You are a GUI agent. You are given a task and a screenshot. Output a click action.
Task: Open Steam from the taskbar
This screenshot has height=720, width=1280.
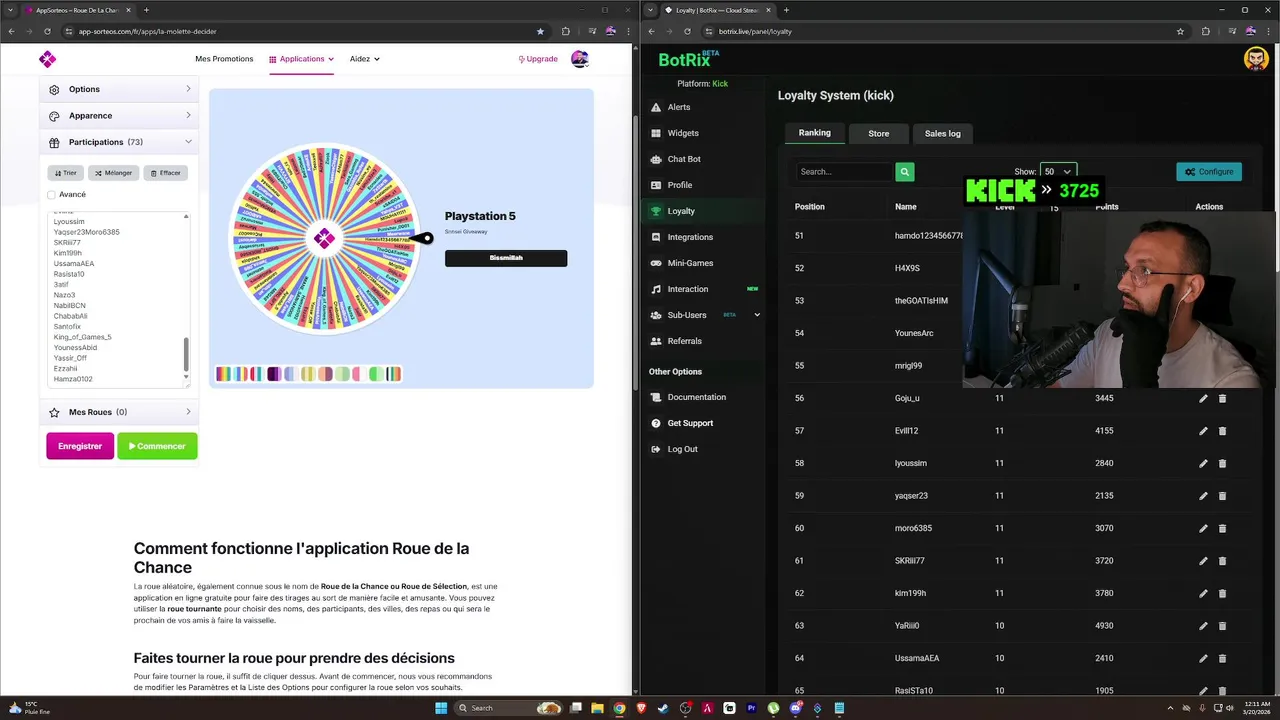[663, 708]
